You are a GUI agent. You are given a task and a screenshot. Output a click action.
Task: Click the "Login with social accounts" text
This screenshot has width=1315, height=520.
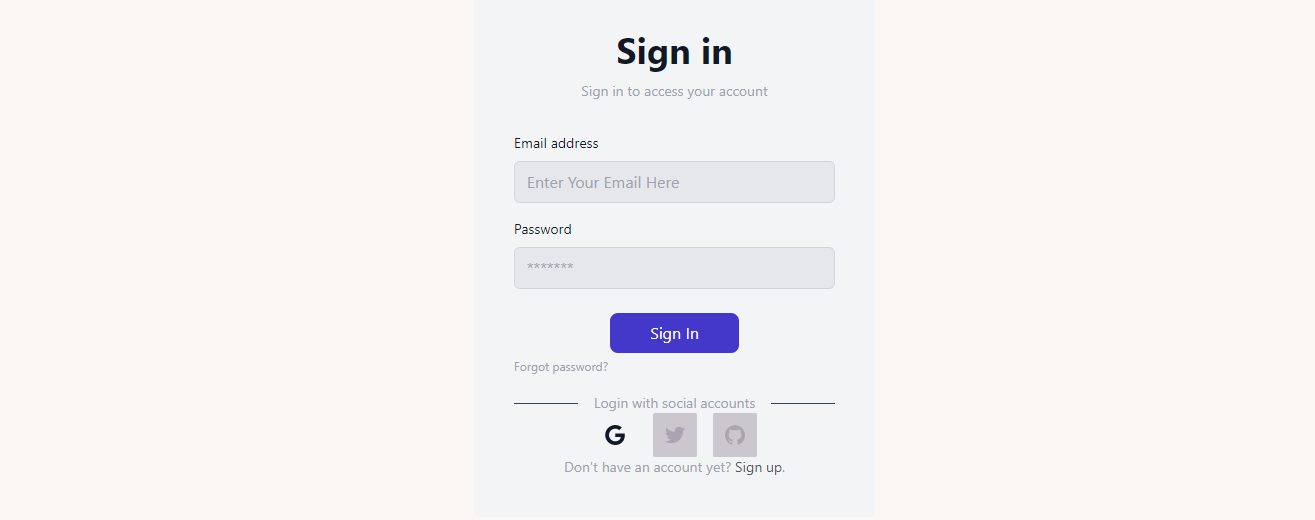pyautogui.click(x=674, y=403)
